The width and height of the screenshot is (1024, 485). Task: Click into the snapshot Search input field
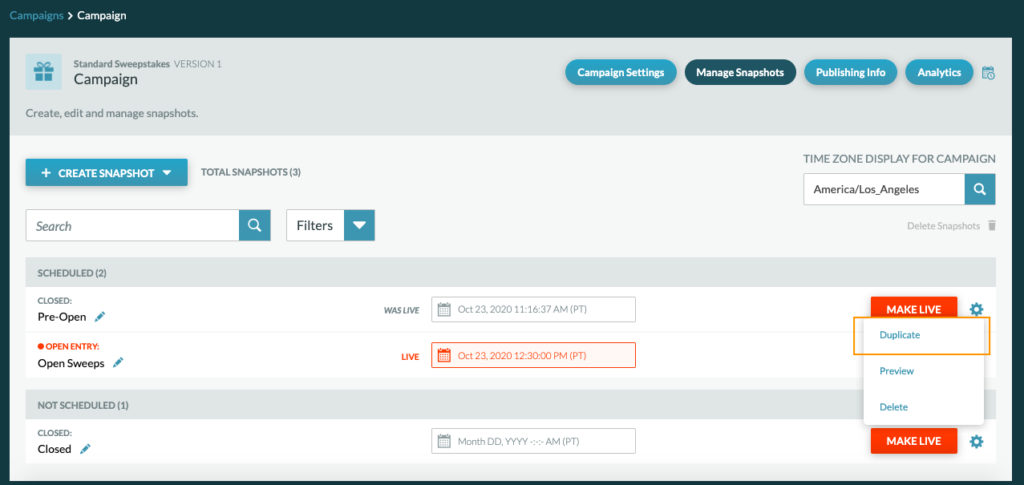[x=132, y=226]
